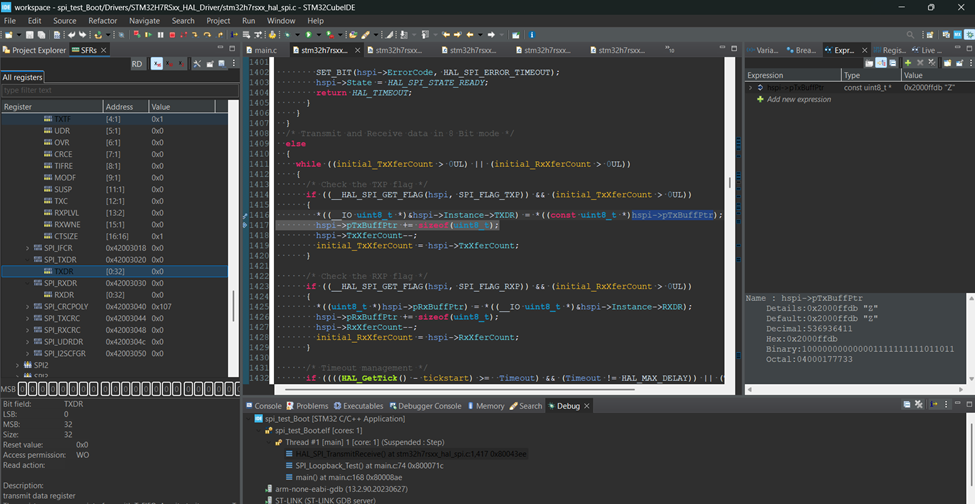The height and width of the screenshot is (504, 975).
Task: Expand the hspi->pTxBuffPtr expression
Action: pyautogui.click(x=750, y=88)
